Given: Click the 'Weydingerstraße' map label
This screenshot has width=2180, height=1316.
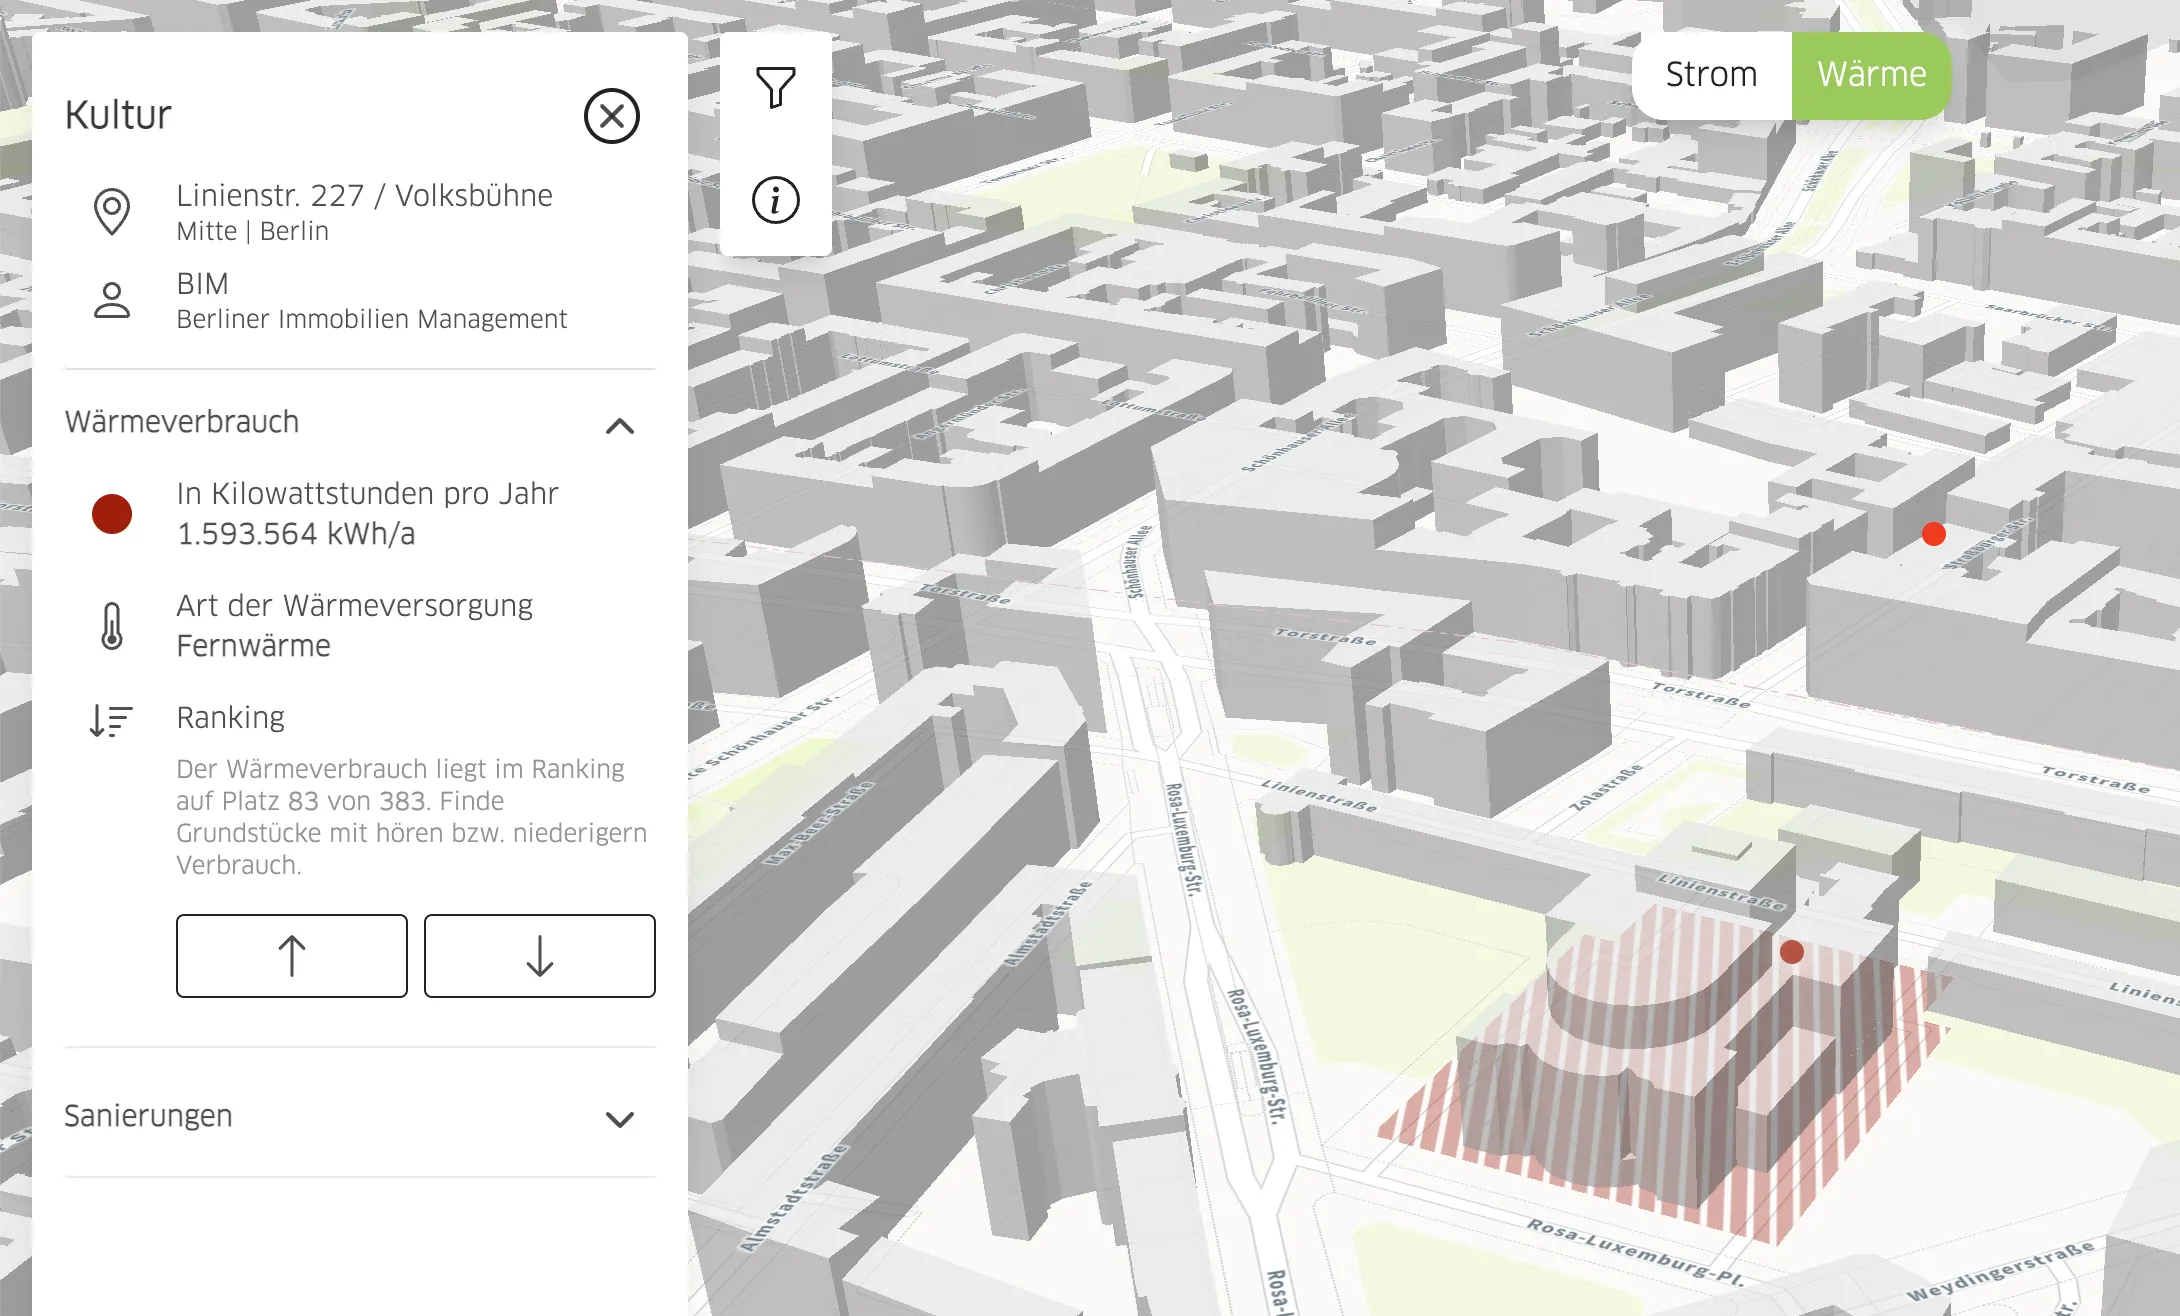Looking at the screenshot, I should (1999, 1270).
